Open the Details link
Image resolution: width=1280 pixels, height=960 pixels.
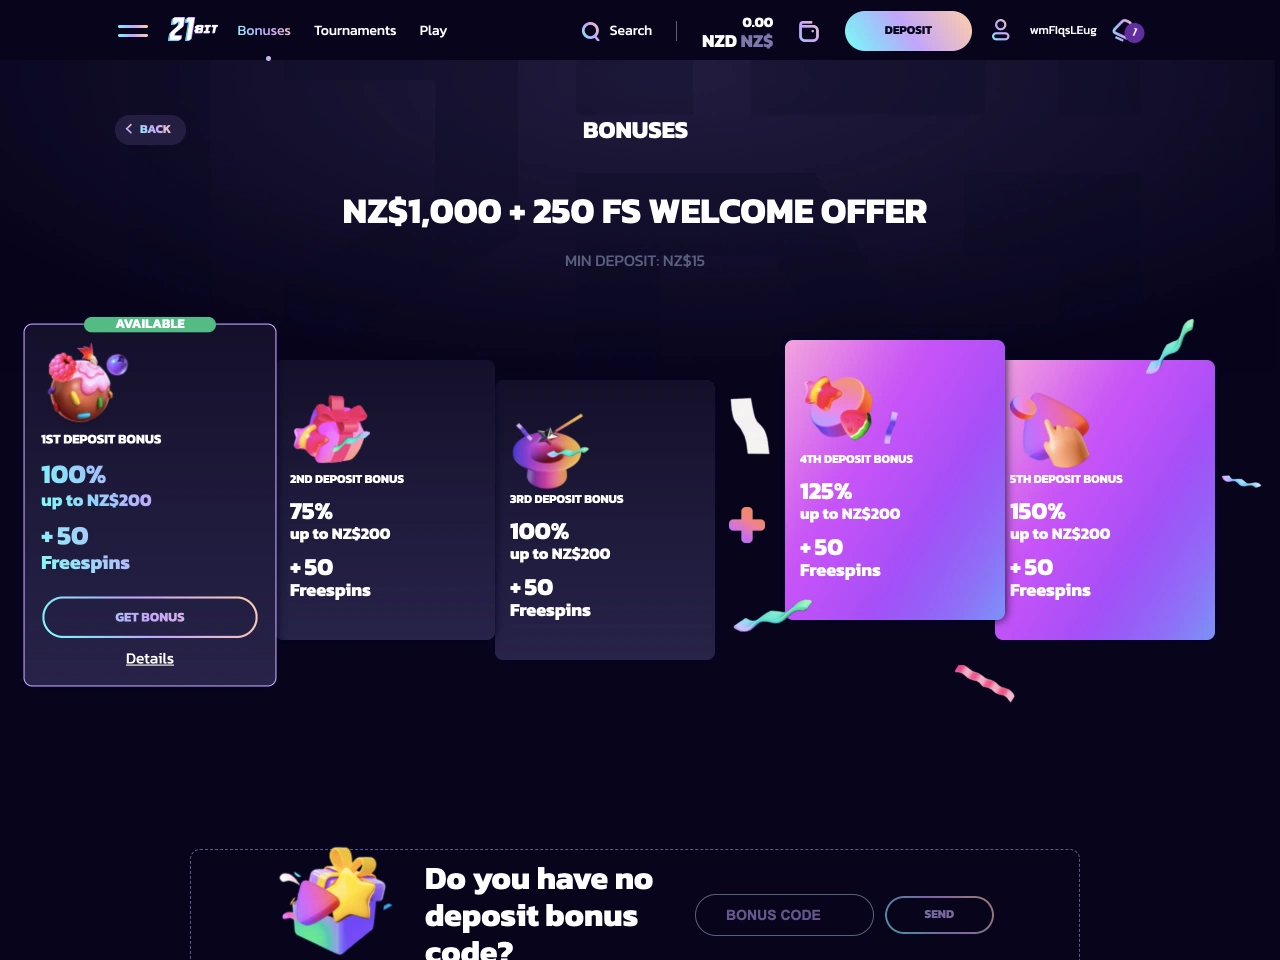coord(150,659)
